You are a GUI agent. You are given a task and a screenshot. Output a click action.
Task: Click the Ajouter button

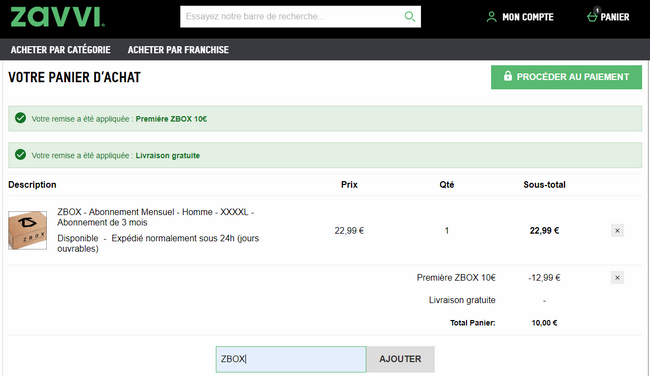click(x=400, y=359)
